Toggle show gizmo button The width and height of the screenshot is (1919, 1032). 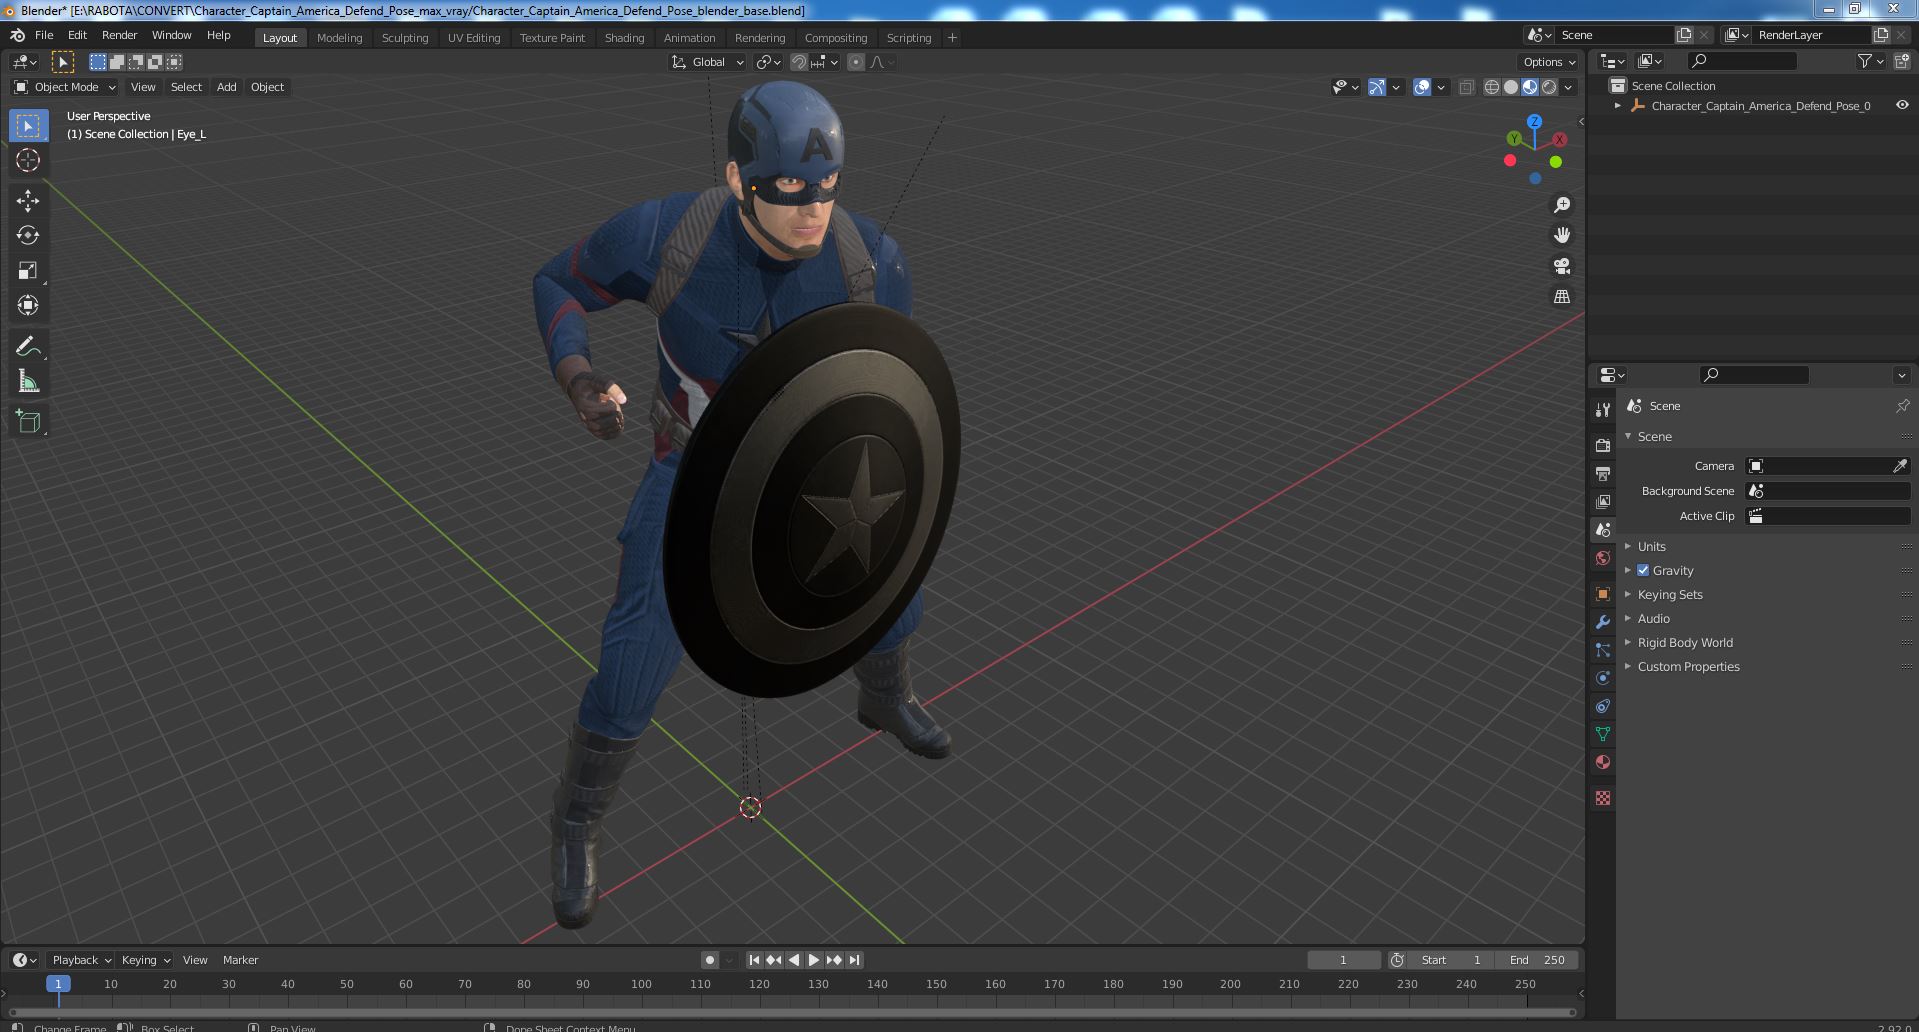pos(1377,87)
